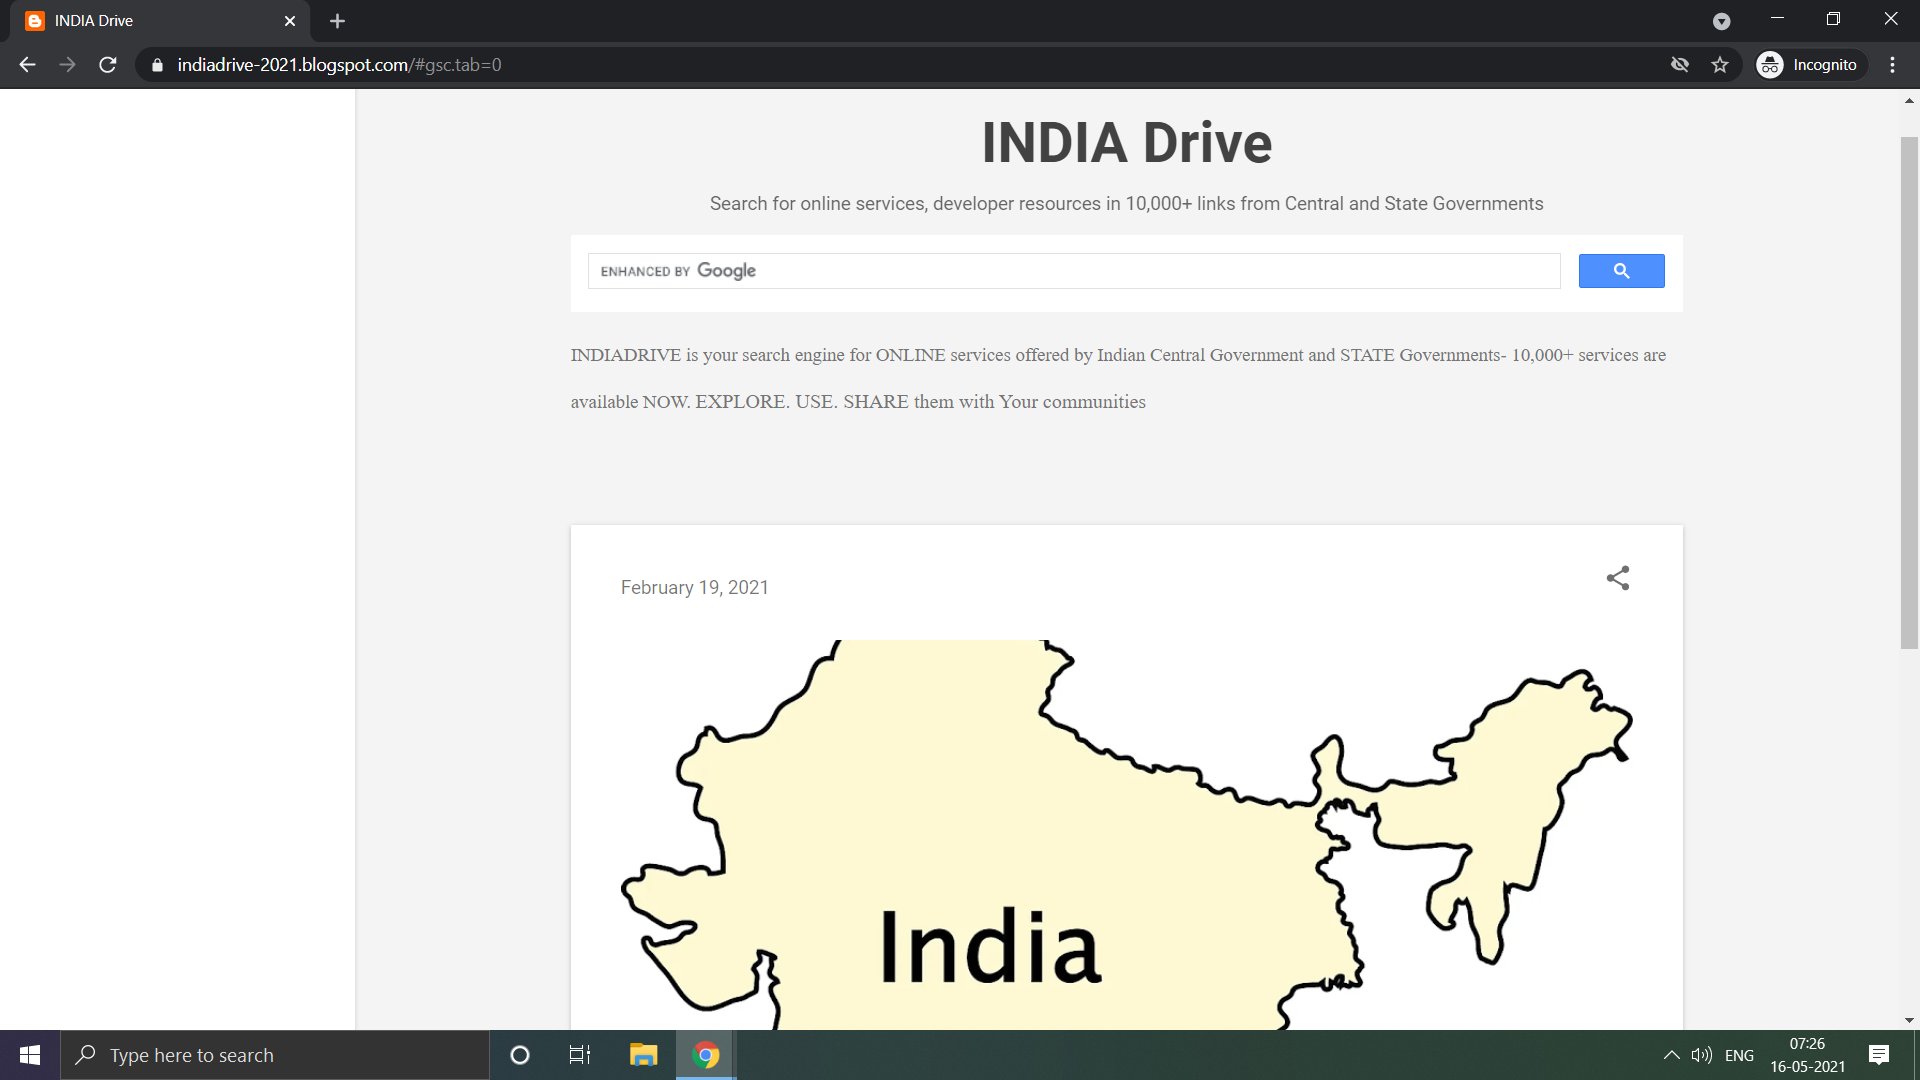
Task: Open the Windows Start menu
Action: pyautogui.click(x=29, y=1054)
